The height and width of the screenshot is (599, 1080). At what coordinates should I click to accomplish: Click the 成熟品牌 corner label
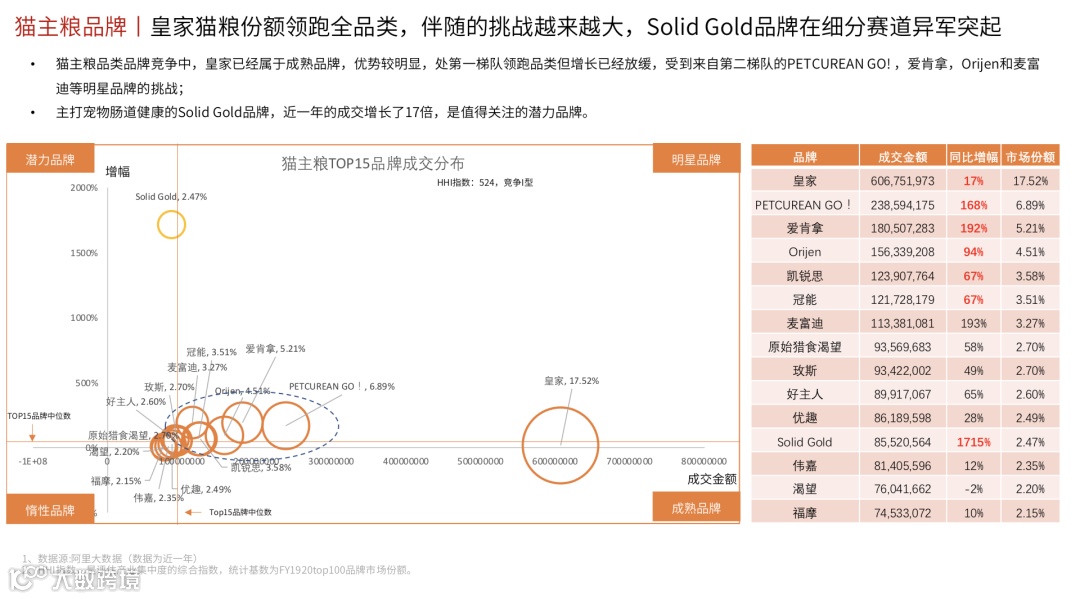click(x=696, y=507)
